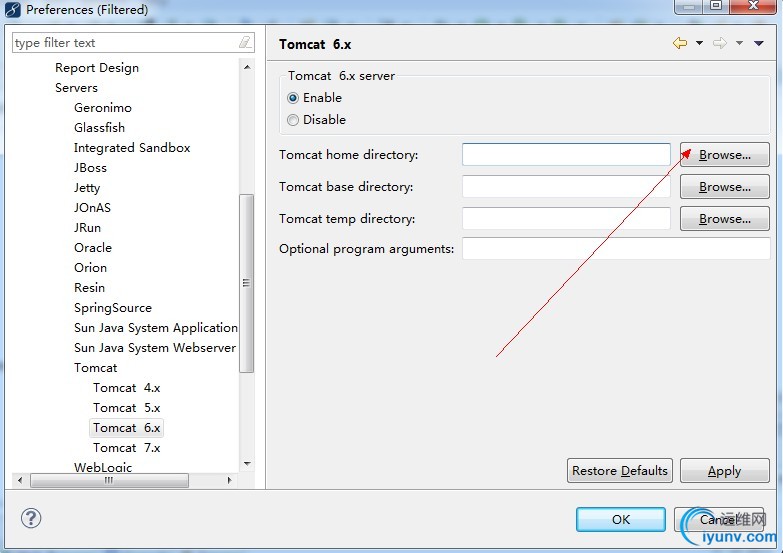Click the vertical scrollbar thumb in tree
The width and height of the screenshot is (783, 553).
pyautogui.click(x=247, y=283)
